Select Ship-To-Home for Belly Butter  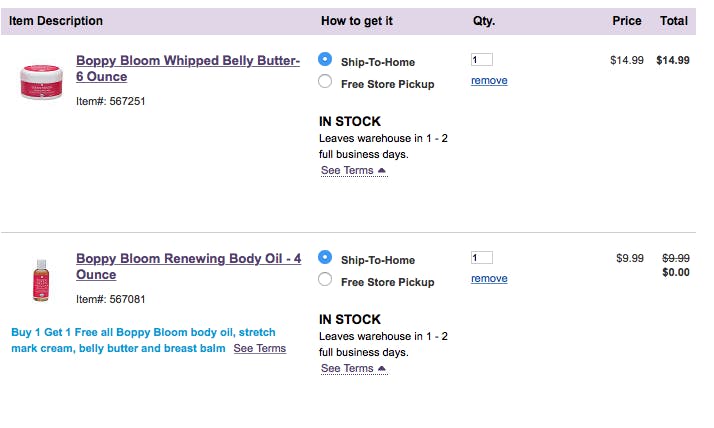(x=325, y=59)
